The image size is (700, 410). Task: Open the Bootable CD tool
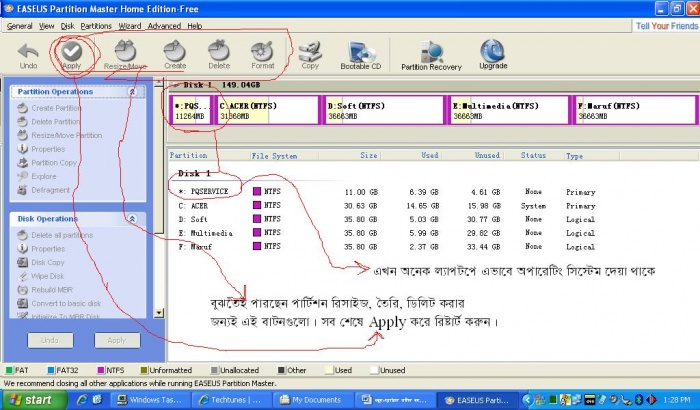(361, 55)
